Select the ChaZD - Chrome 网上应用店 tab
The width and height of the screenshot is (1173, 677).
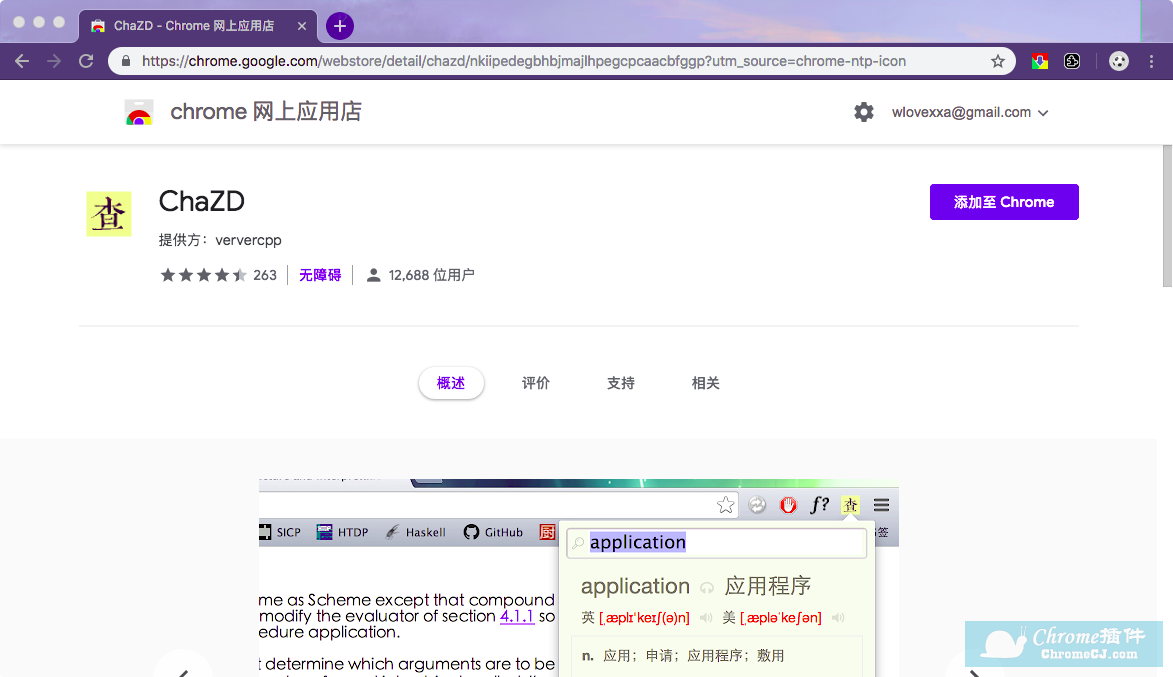(197, 26)
